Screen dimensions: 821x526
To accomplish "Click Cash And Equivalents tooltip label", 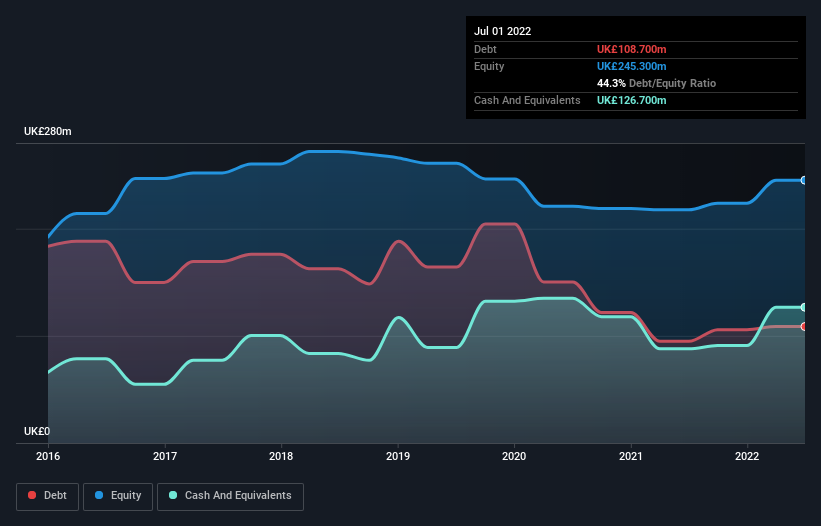I will coord(527,100).
